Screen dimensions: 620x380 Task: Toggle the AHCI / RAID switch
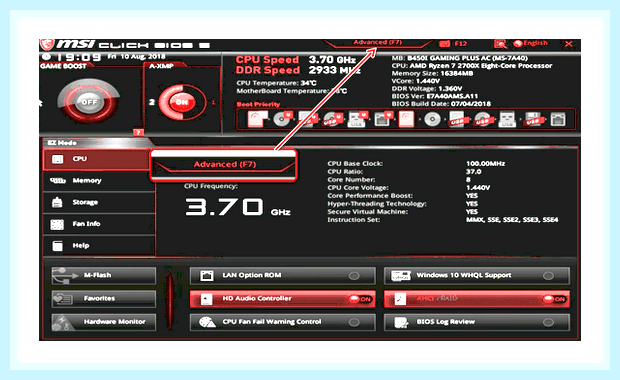coord(476,299)
